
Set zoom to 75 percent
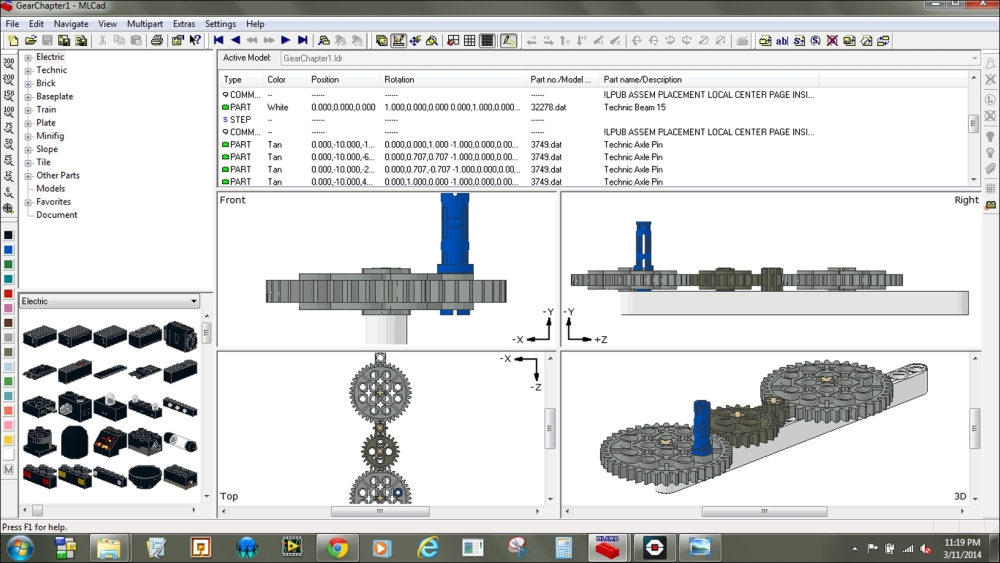pos(8,128)
